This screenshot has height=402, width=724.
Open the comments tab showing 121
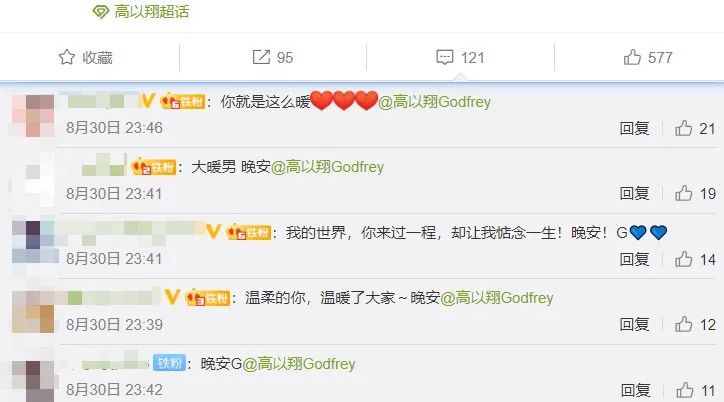pyautogui.click(x=460, y=57)
